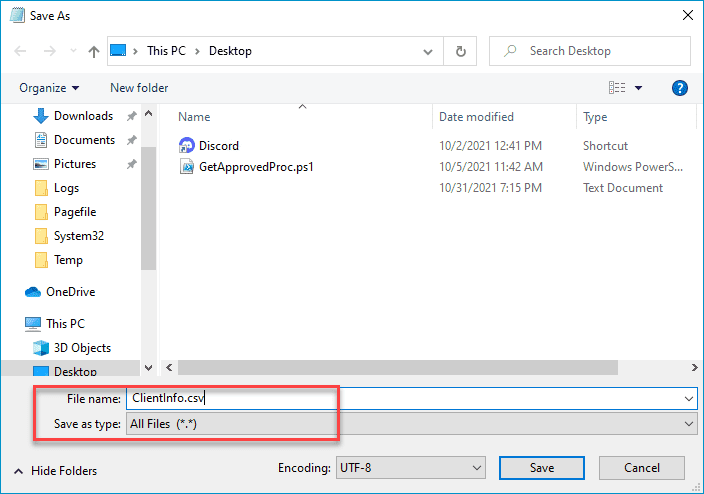Open the Organize menu
Image resolution: width=704 pixels, height=494 pixels.
pyautogui.click(x=49, y=88)
